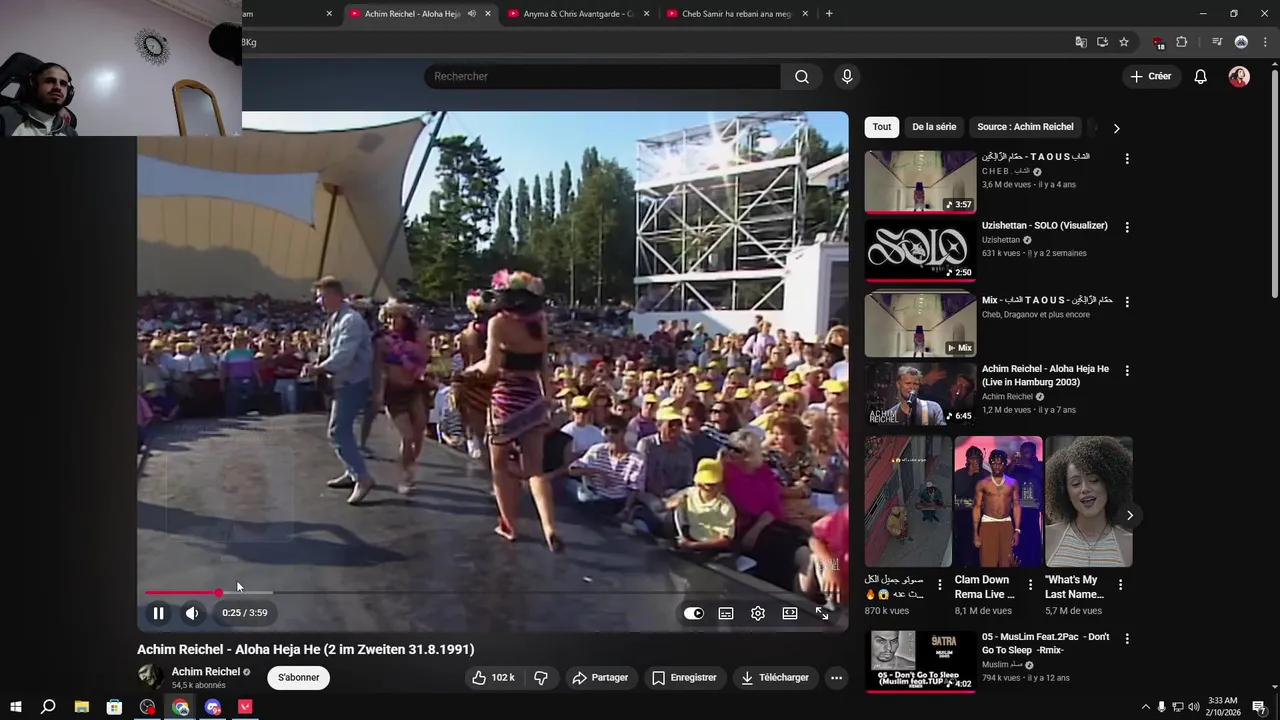Click the search magnifier button
Viewport: 1280px width, 720px height.
pyautogui.click(x=802, y=76)
